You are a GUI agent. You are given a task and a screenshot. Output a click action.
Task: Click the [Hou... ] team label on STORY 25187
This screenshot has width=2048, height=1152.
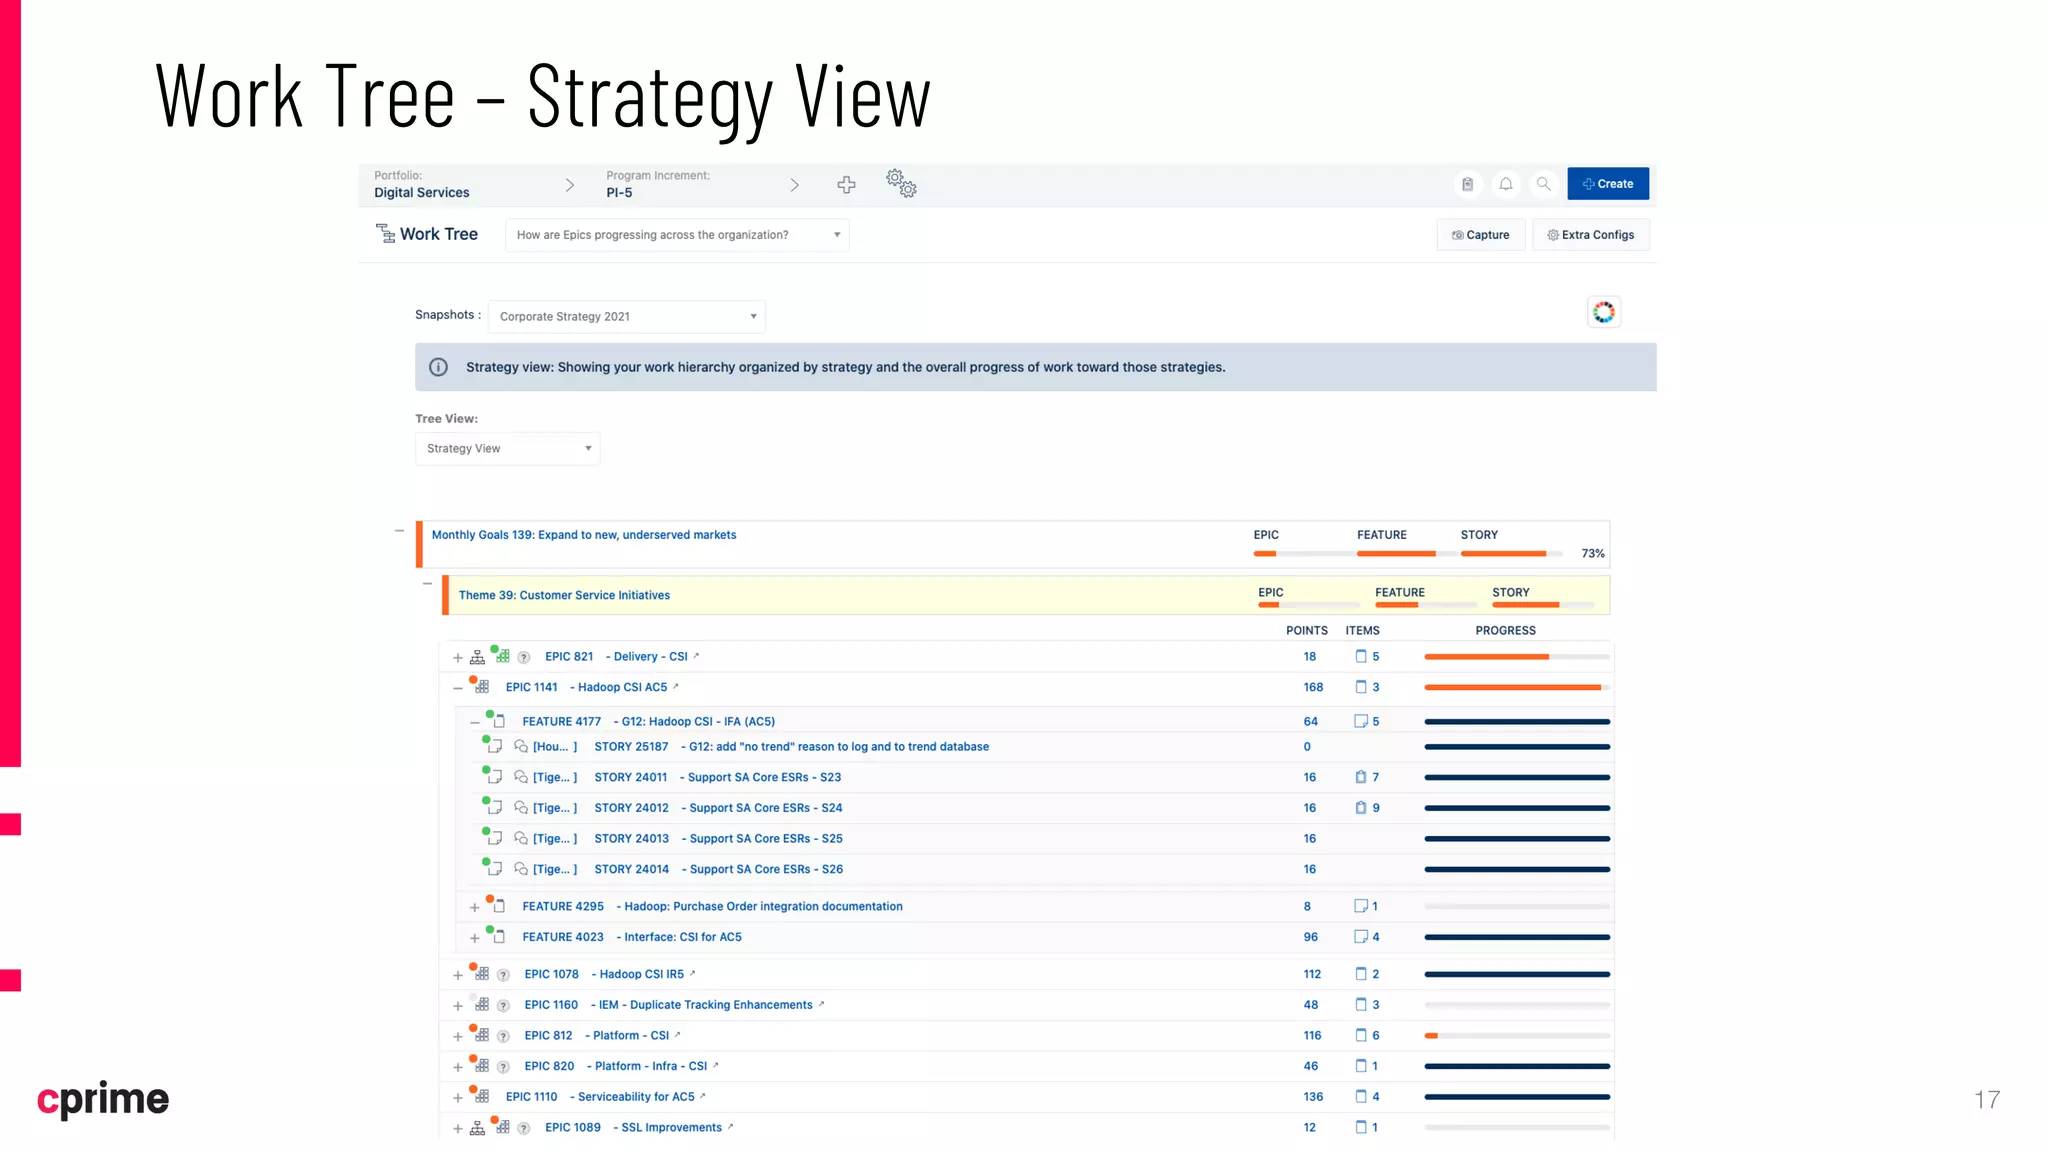click(555, 747)
